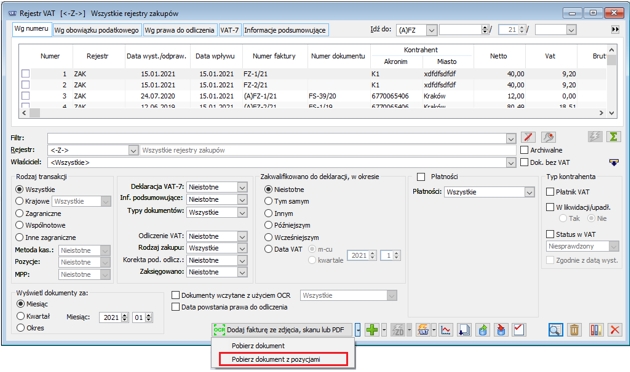Click the red X cancel icon at bottom right

coord(614,330)
